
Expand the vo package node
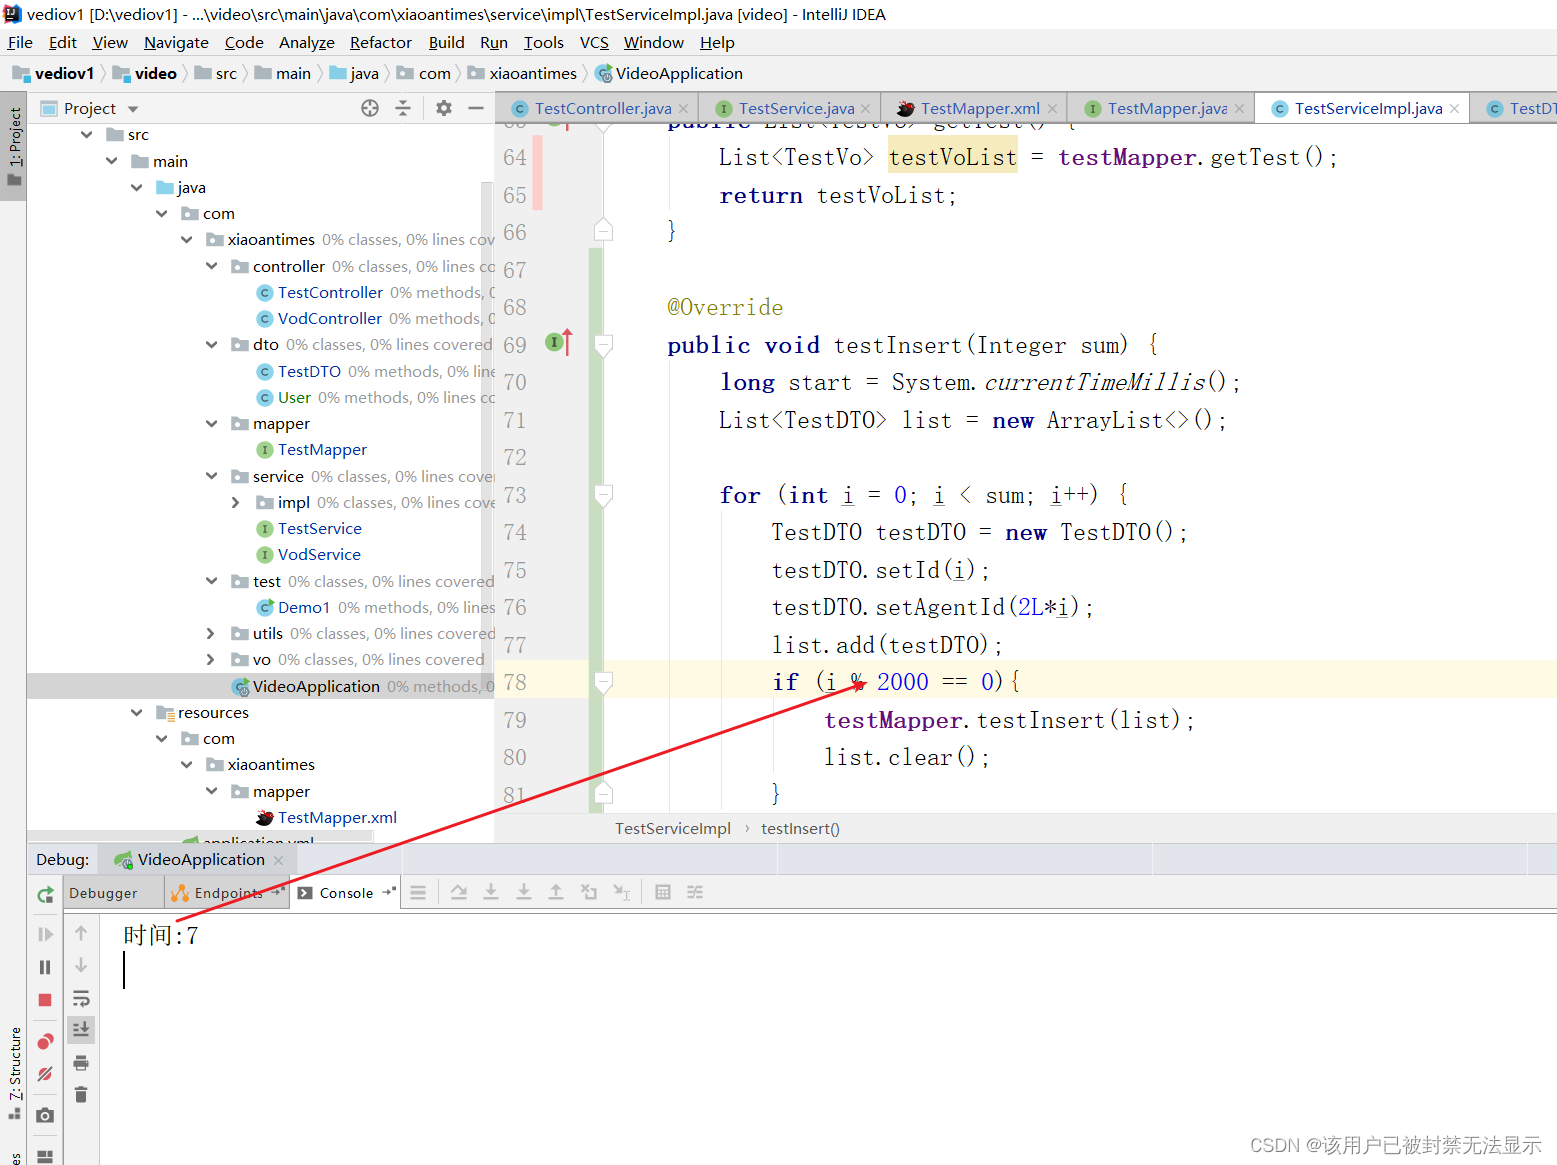pos(211,660)
